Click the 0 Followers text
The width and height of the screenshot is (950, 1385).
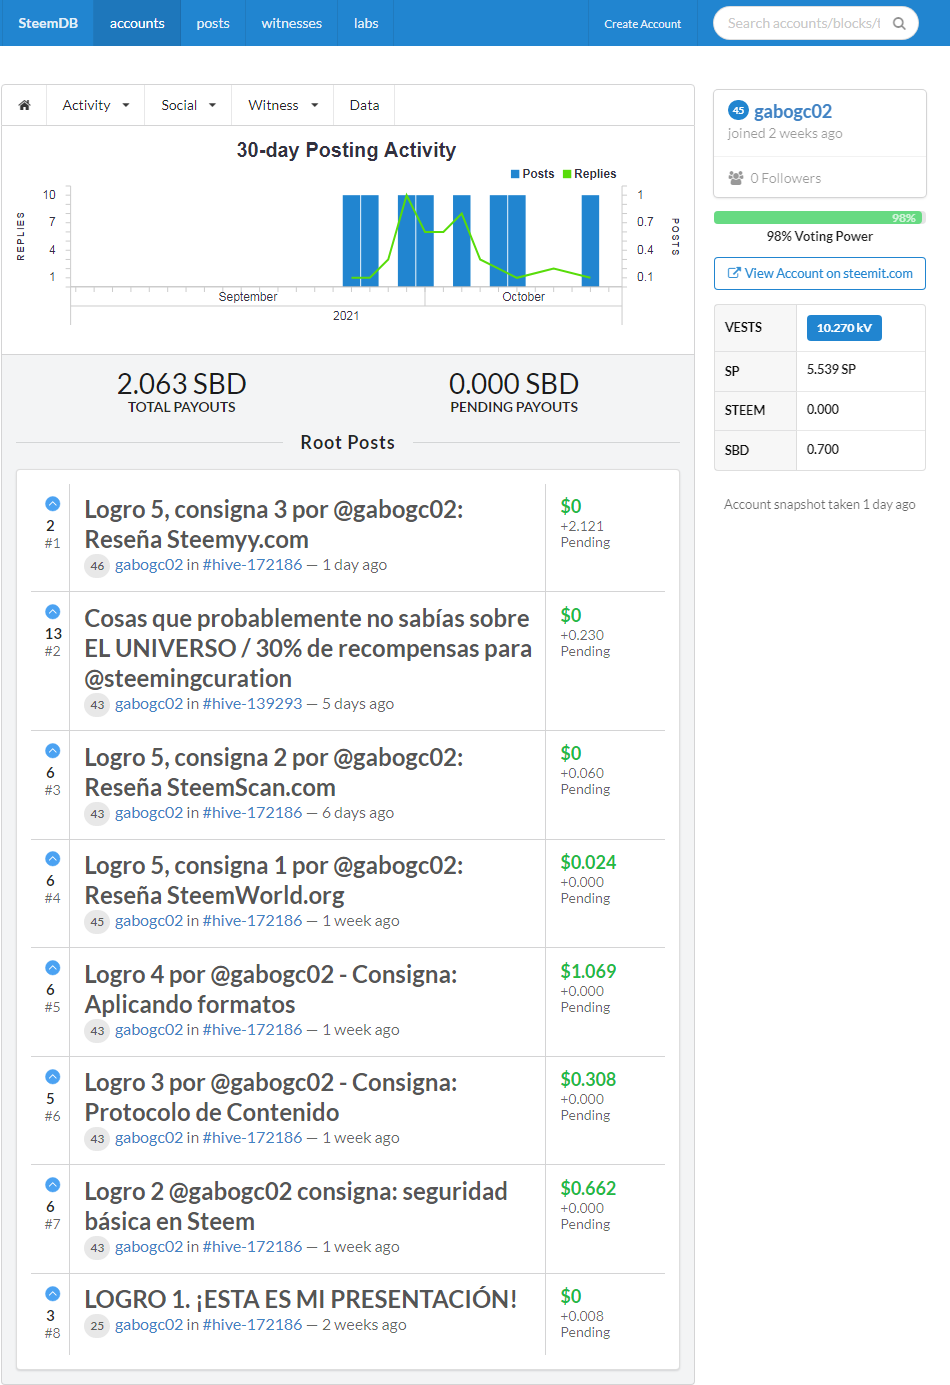pyautogui.click(x=786, y=178)
